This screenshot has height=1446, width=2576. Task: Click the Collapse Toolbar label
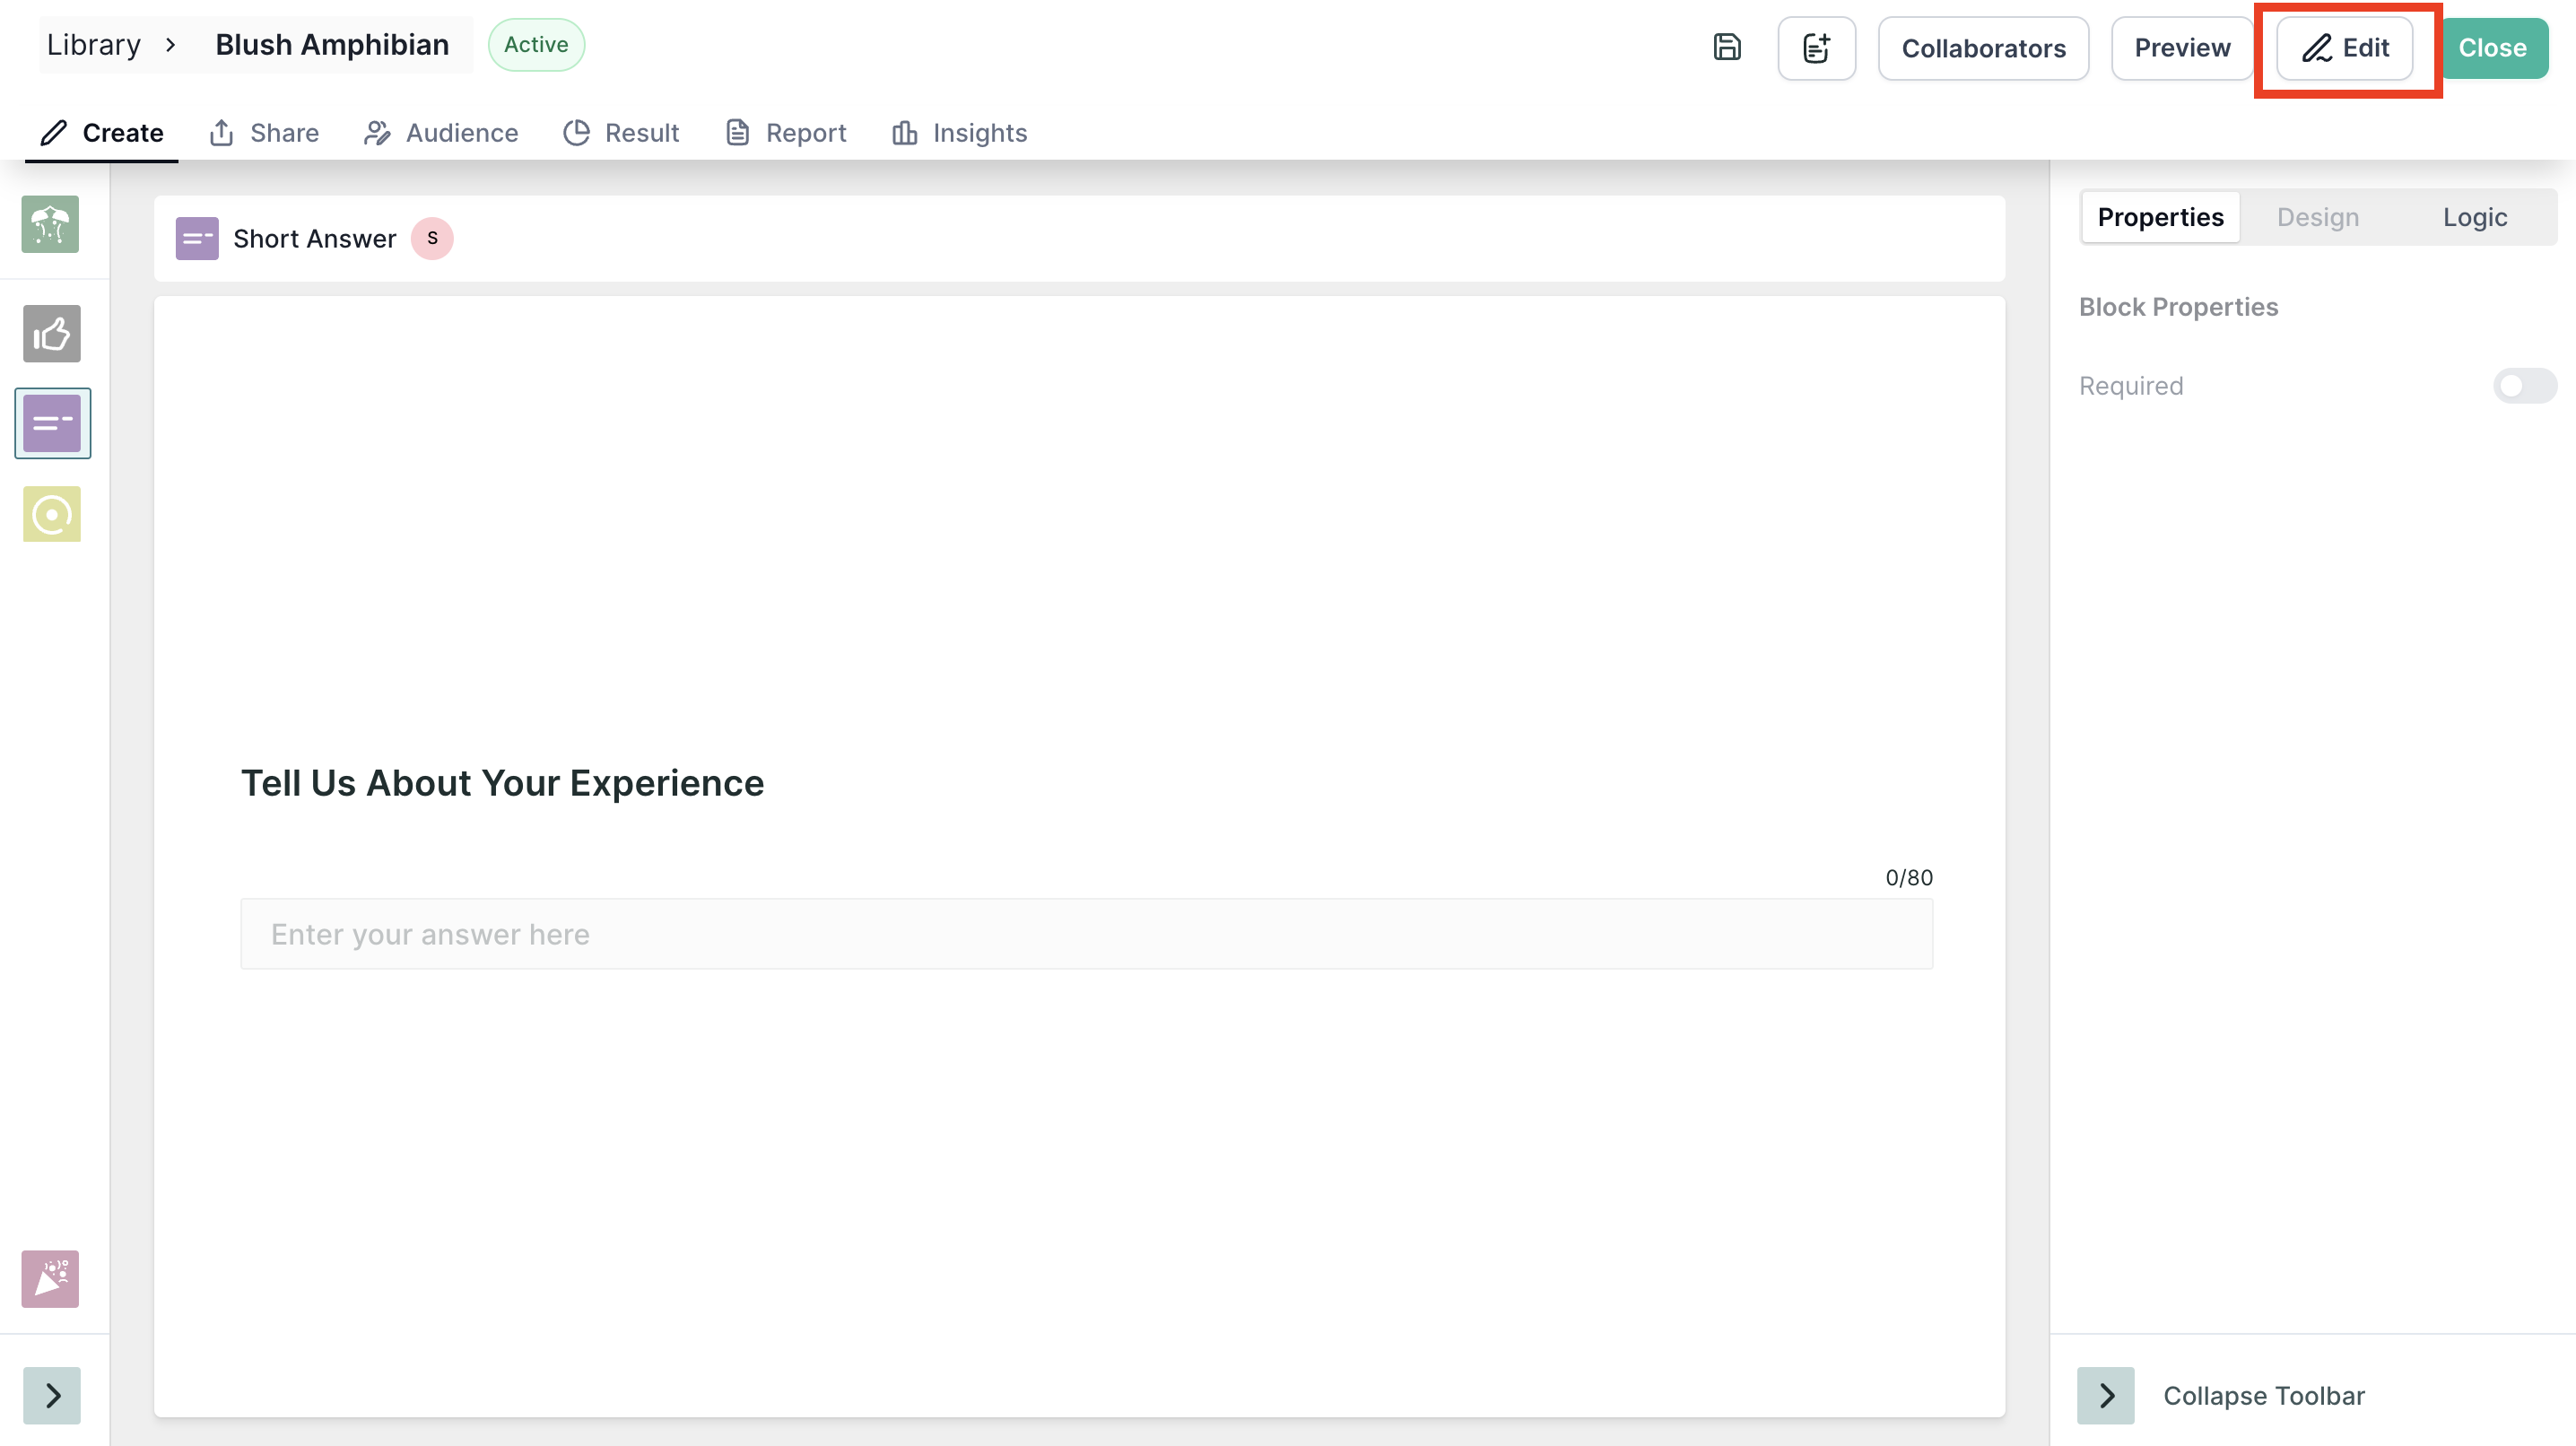click(x=2264, y=1396)
